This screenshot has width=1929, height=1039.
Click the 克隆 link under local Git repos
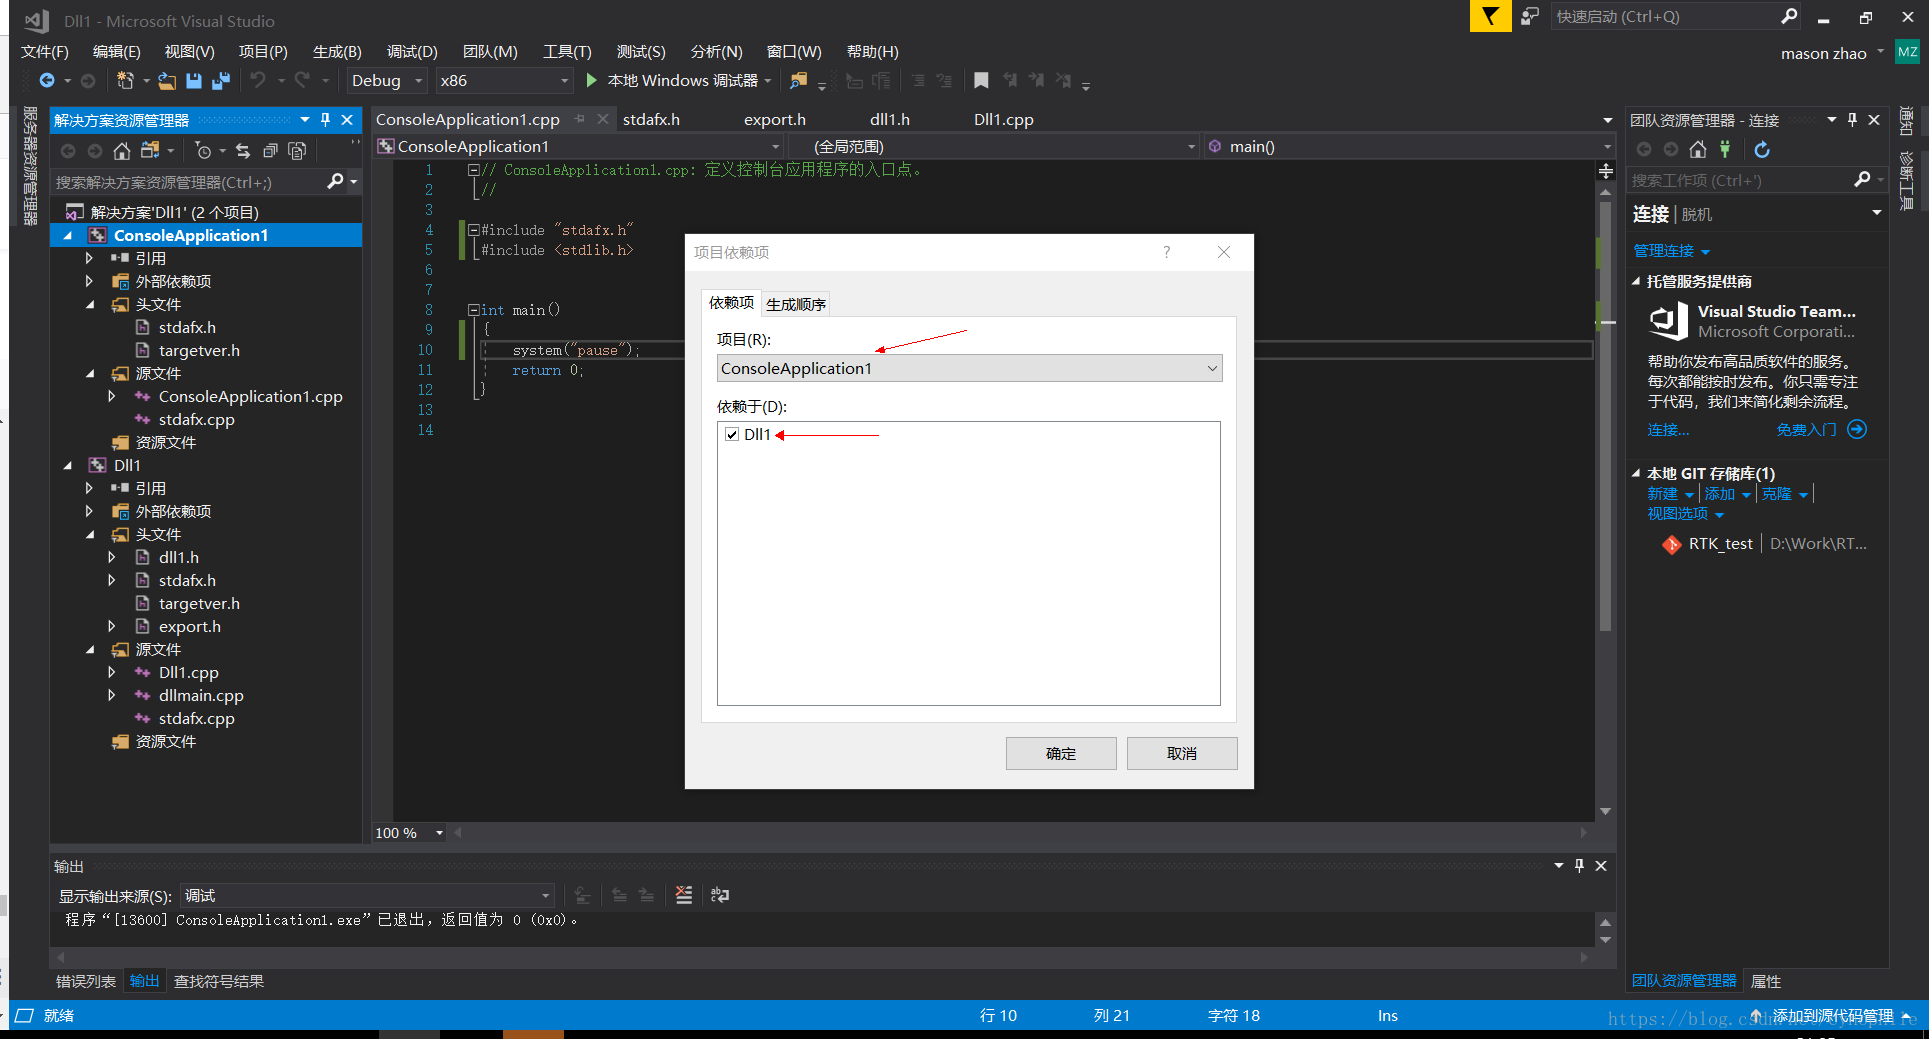tap(1776, 493)
